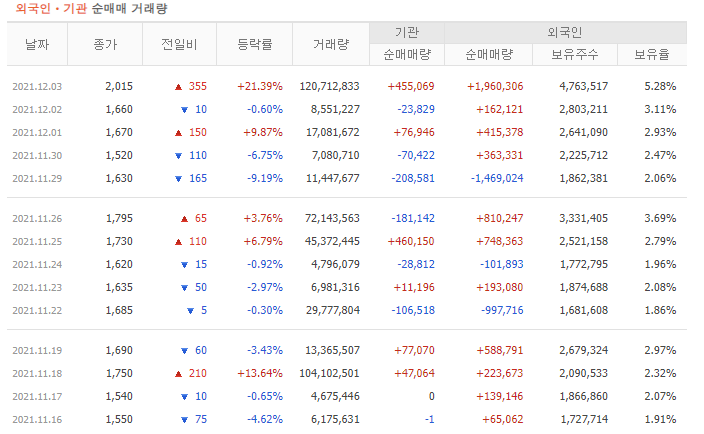This screenshot has width=704, height=434.
Task: Click volume 8,551,227
Action: tap(335, 109)
